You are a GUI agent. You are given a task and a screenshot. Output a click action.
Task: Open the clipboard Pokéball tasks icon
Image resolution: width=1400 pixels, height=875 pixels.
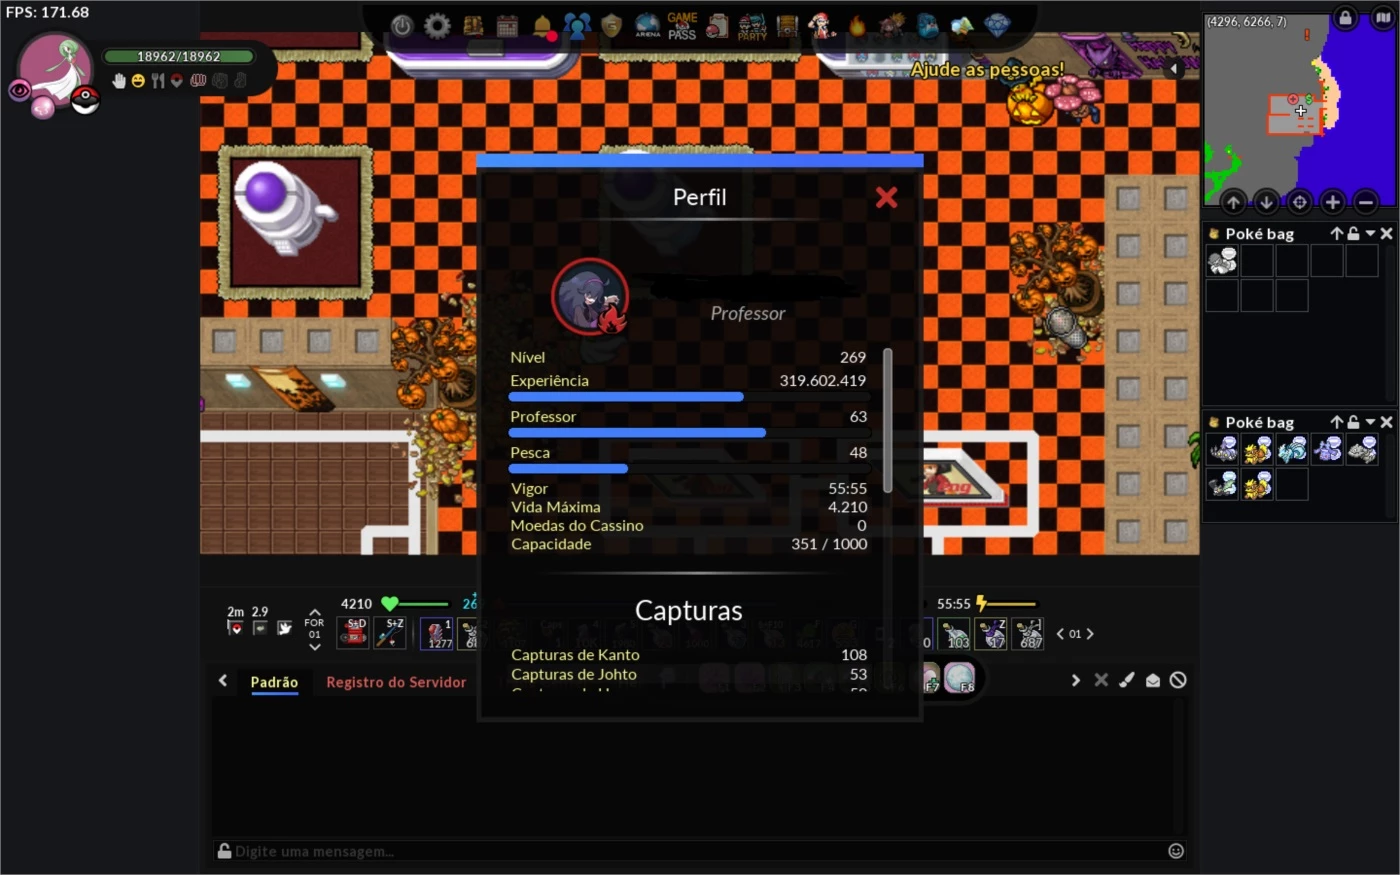coord(717,26)
